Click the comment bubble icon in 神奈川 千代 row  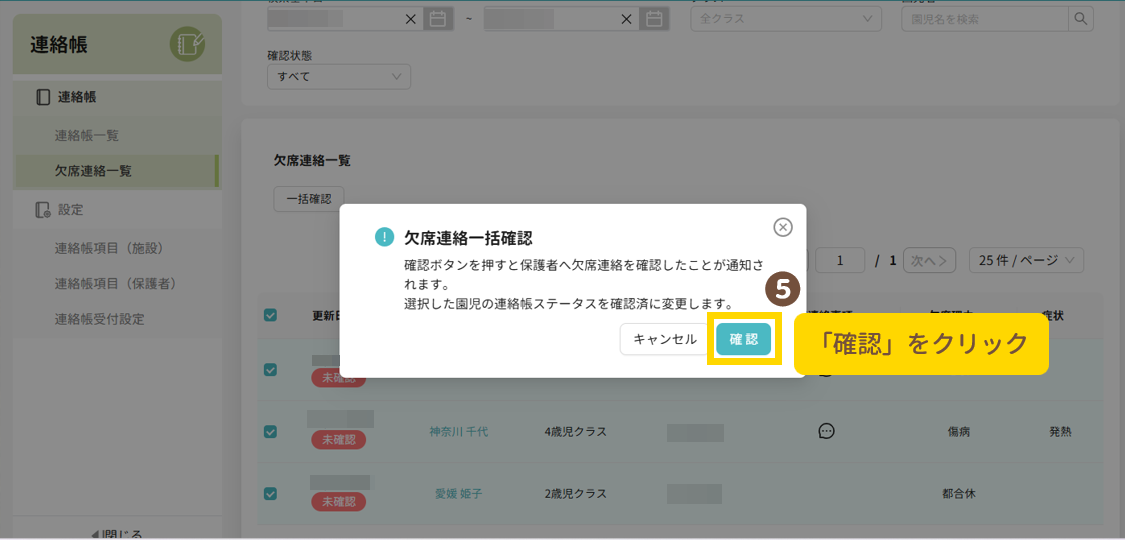826,431
